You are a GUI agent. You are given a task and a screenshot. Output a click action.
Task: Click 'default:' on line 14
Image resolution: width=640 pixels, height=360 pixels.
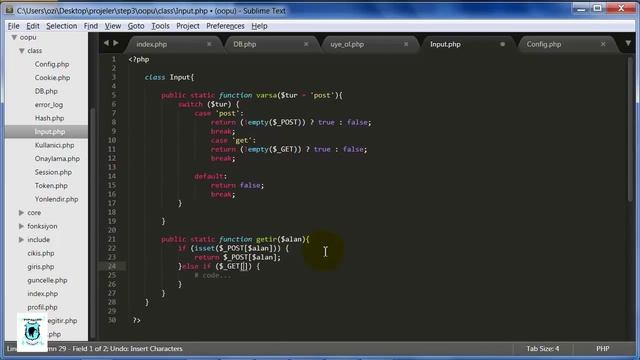click(210, 176)
